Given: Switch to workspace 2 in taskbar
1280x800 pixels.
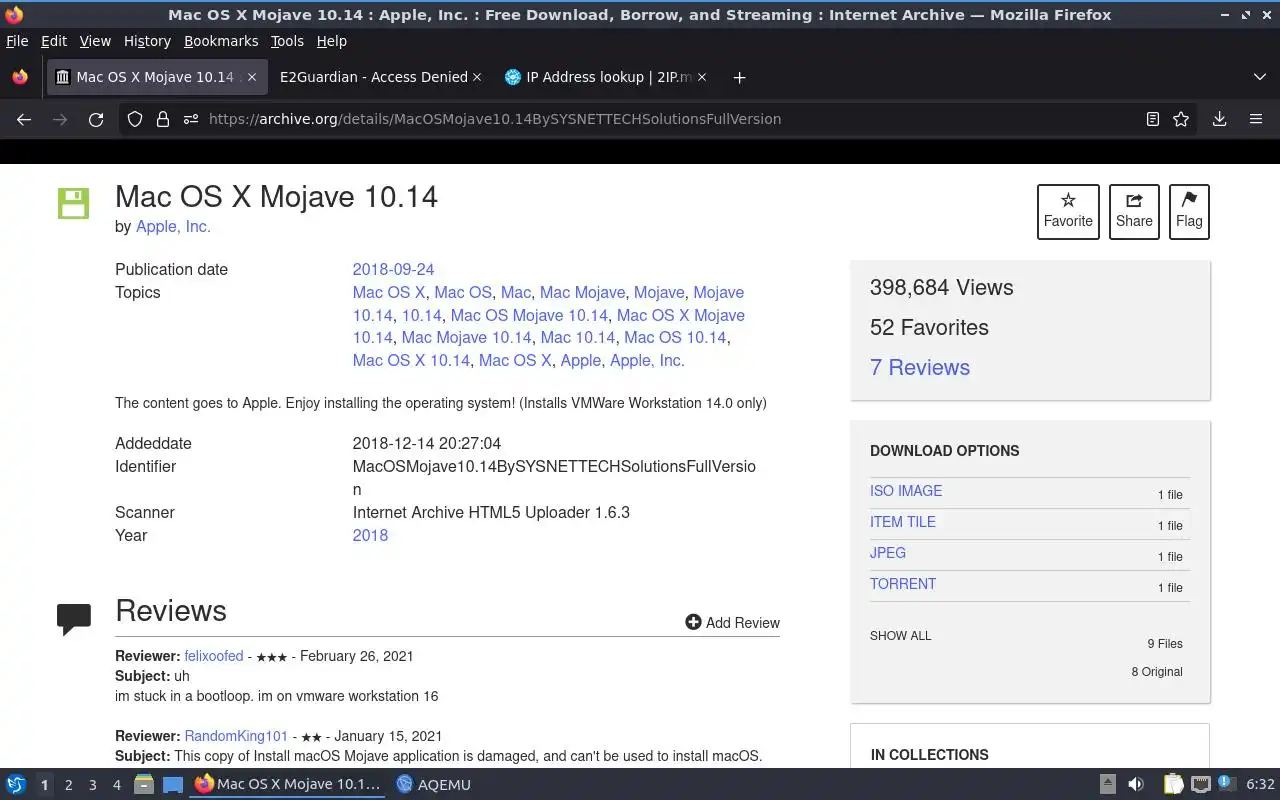Looking at the screenshot, I should click(68, 785).
